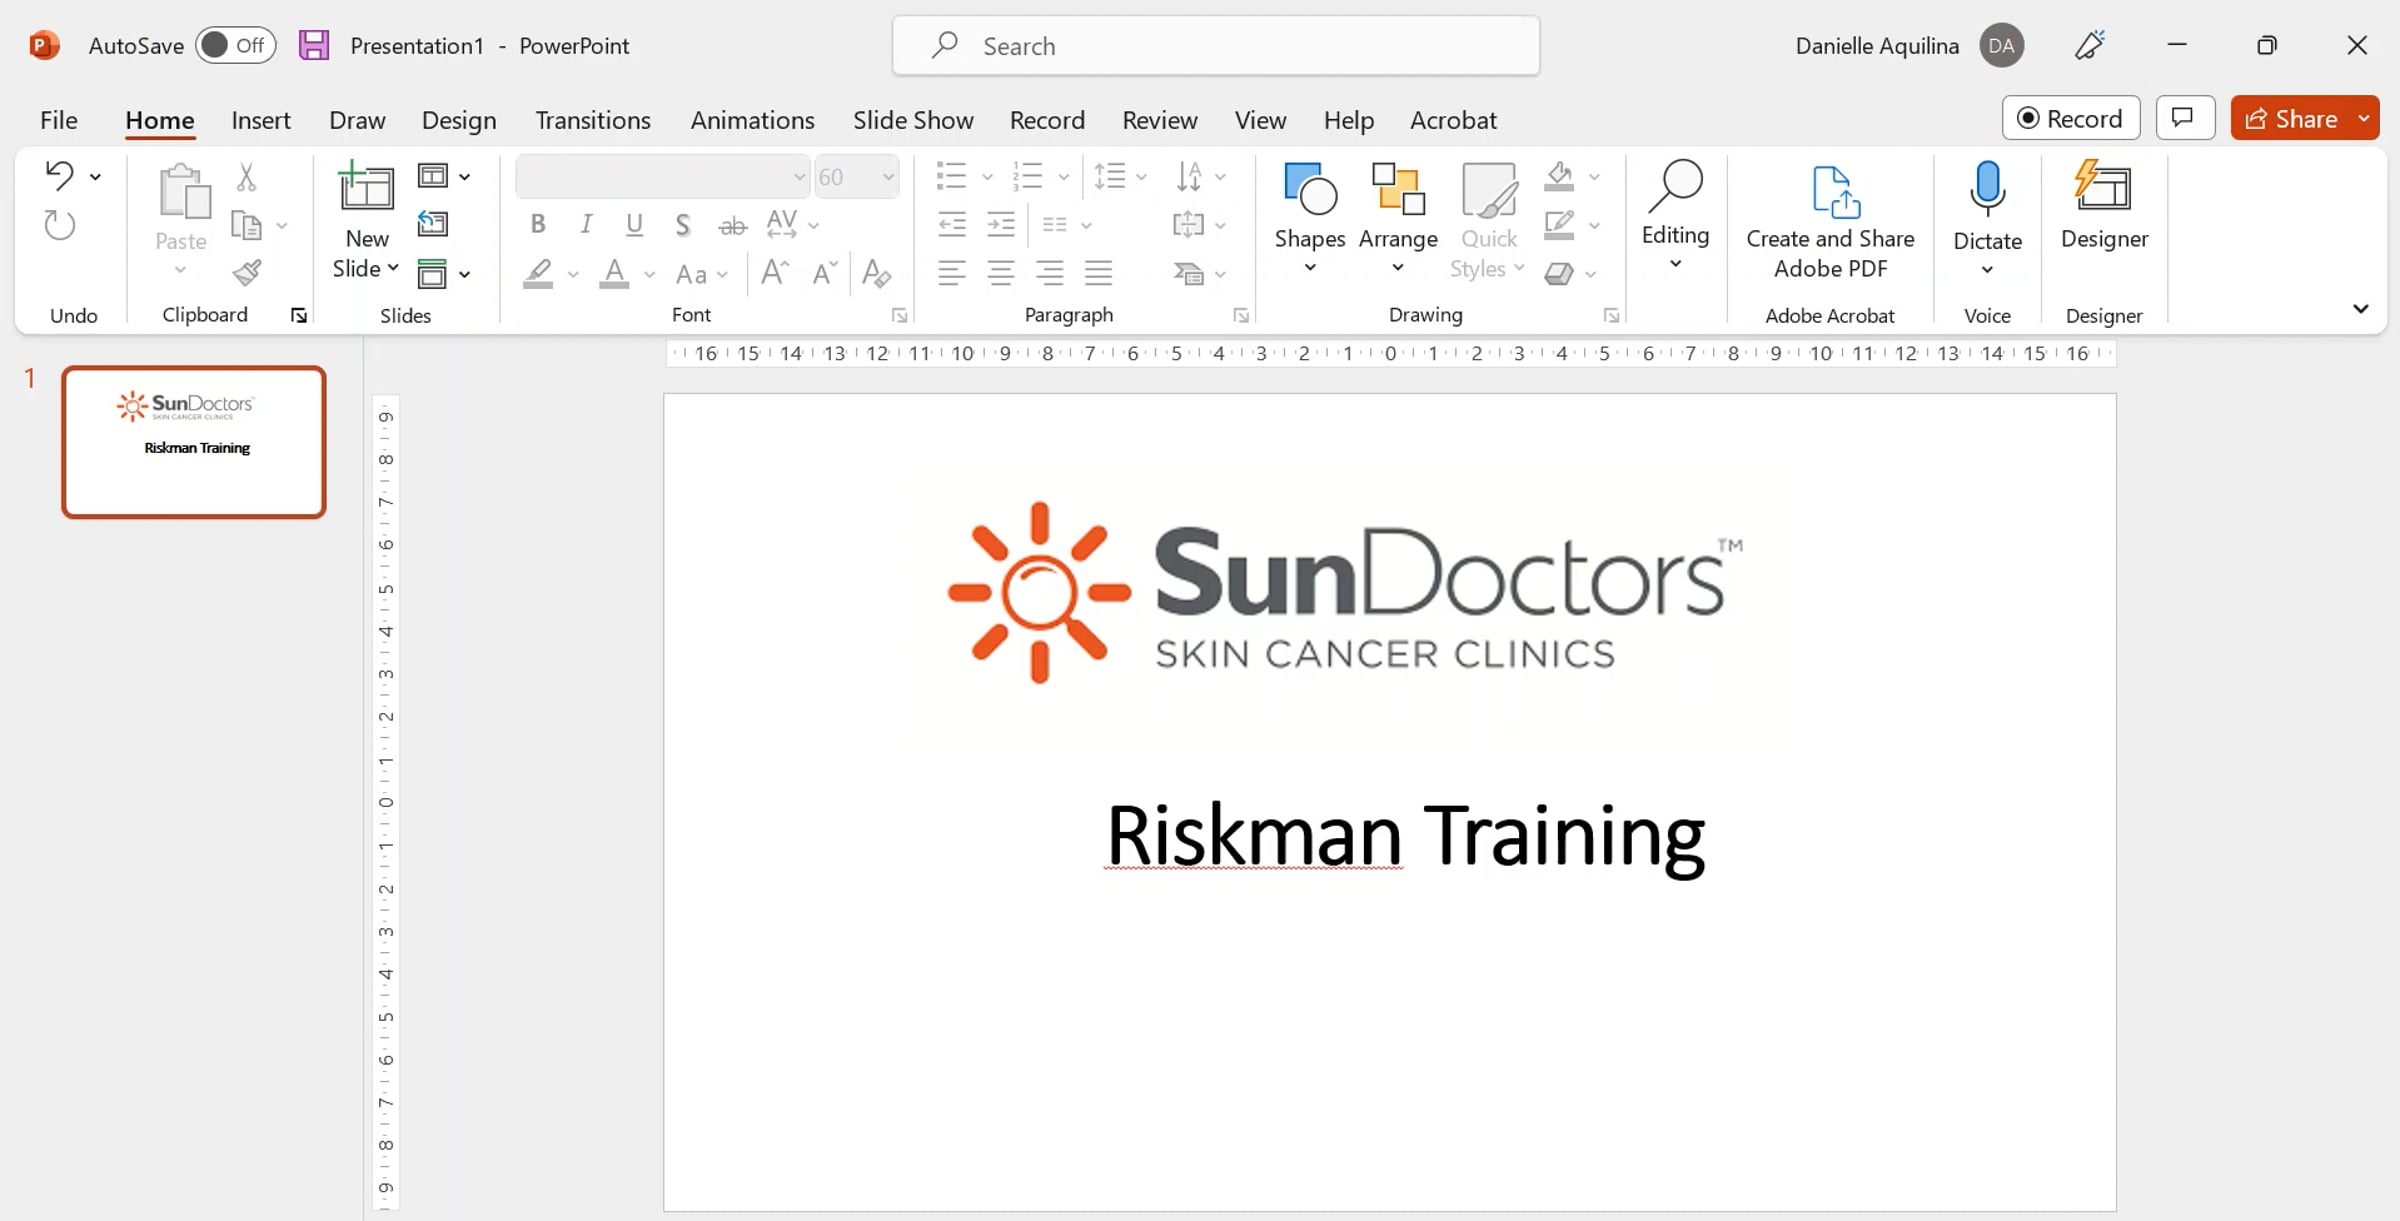Open the Comments pane icon
The height and width of the screenshot is (1221, 2400).
pyautogui.click(x=2185, y=118)
